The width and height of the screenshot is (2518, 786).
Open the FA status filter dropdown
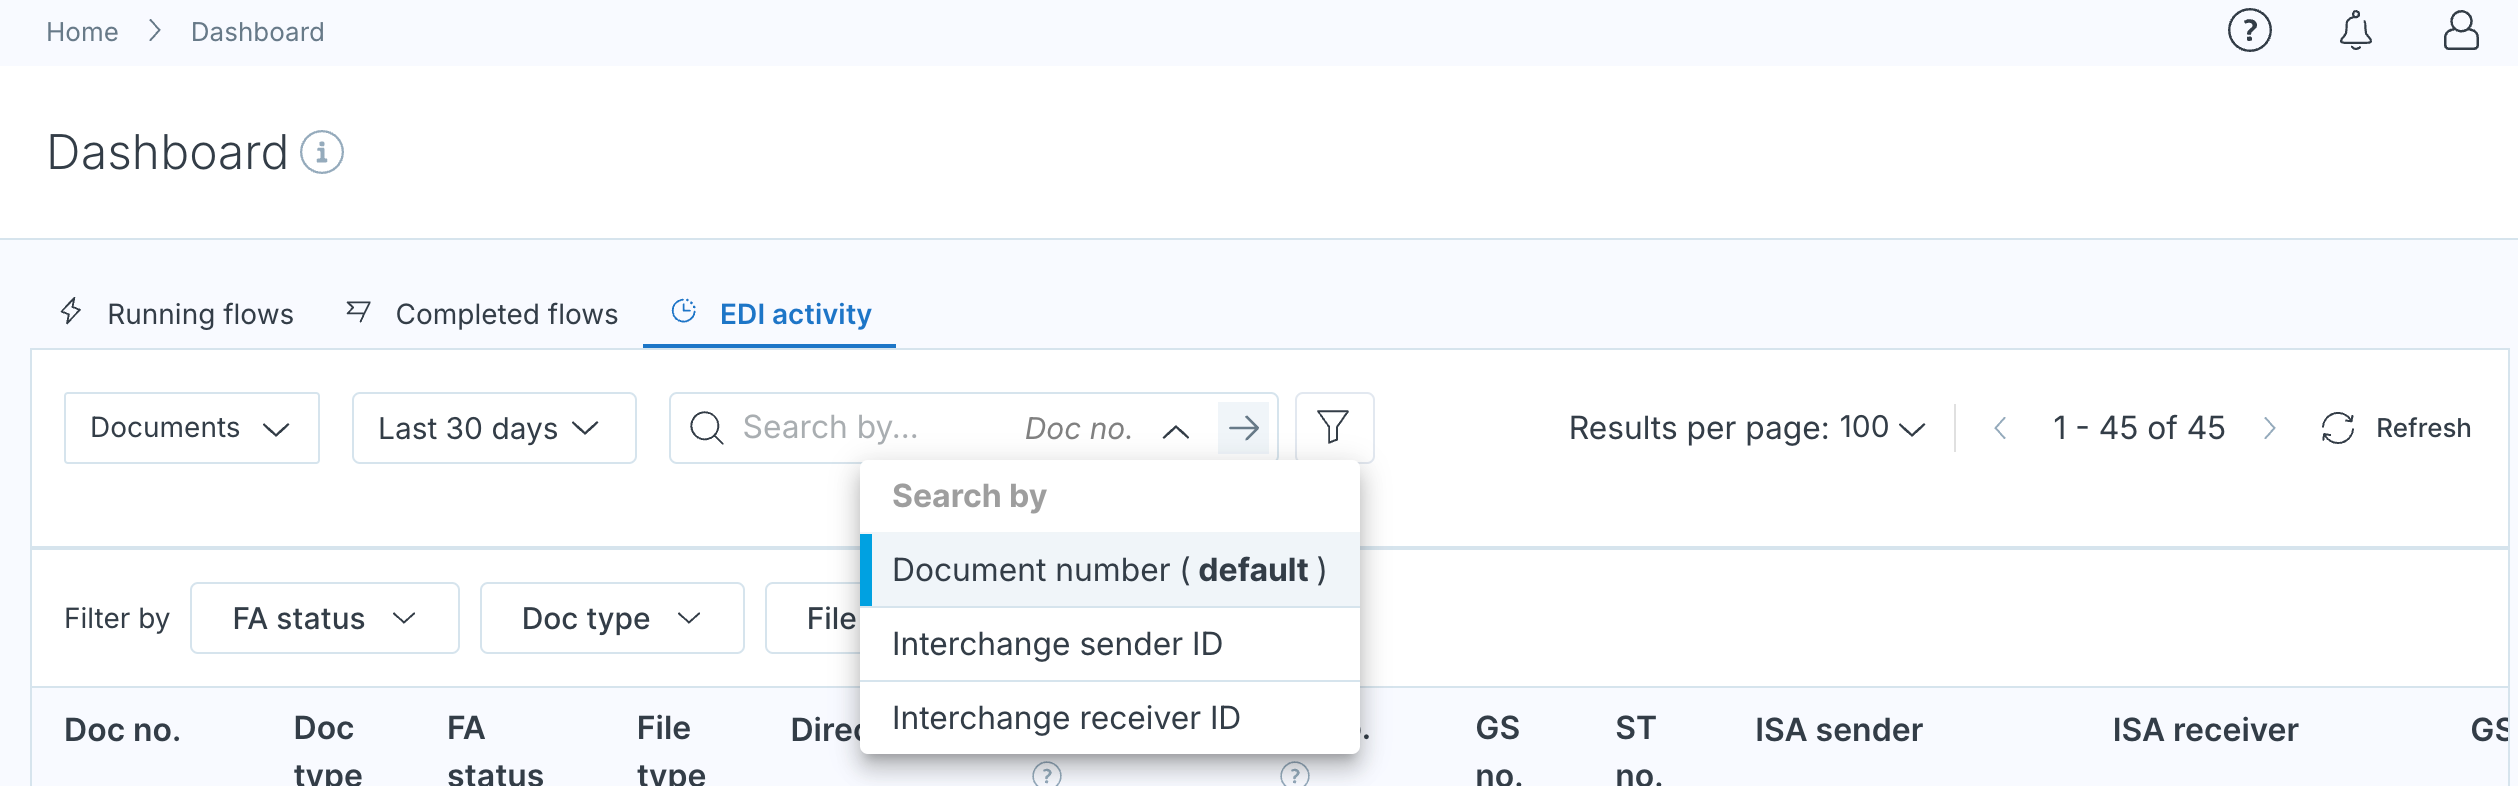tap(325, 618)
